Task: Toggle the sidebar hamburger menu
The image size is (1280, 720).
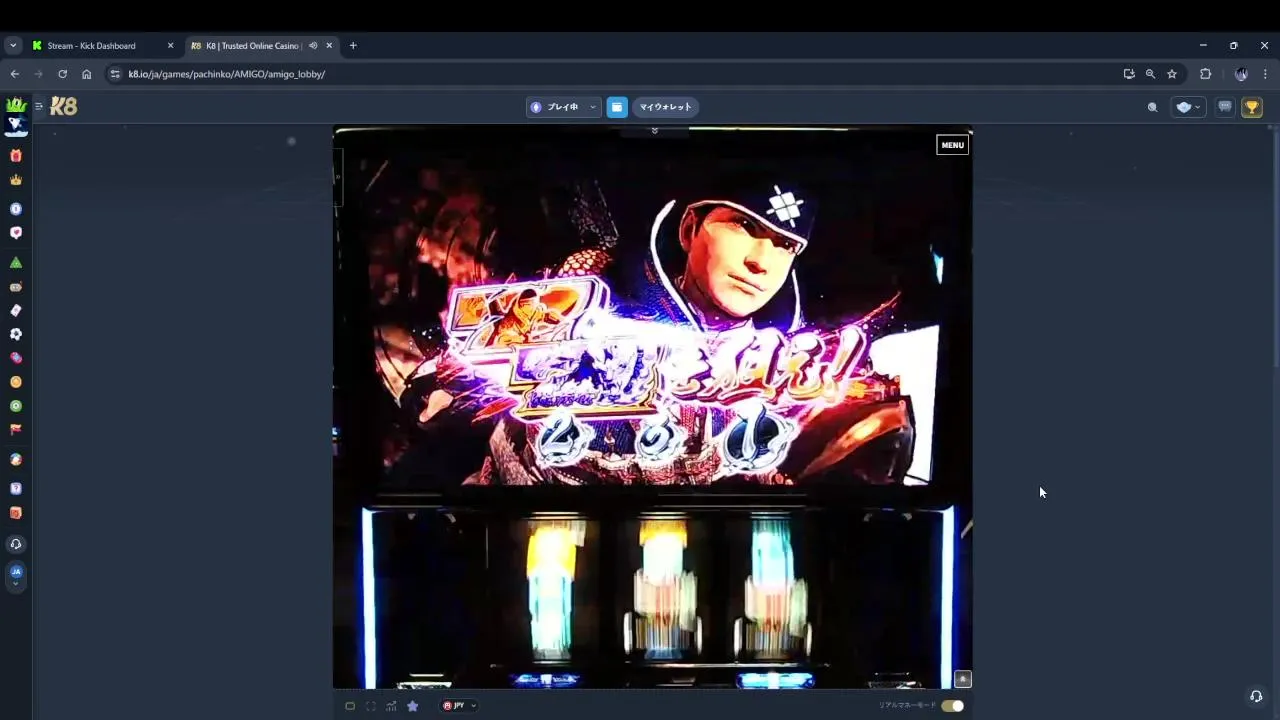Action: coord(39,106)
